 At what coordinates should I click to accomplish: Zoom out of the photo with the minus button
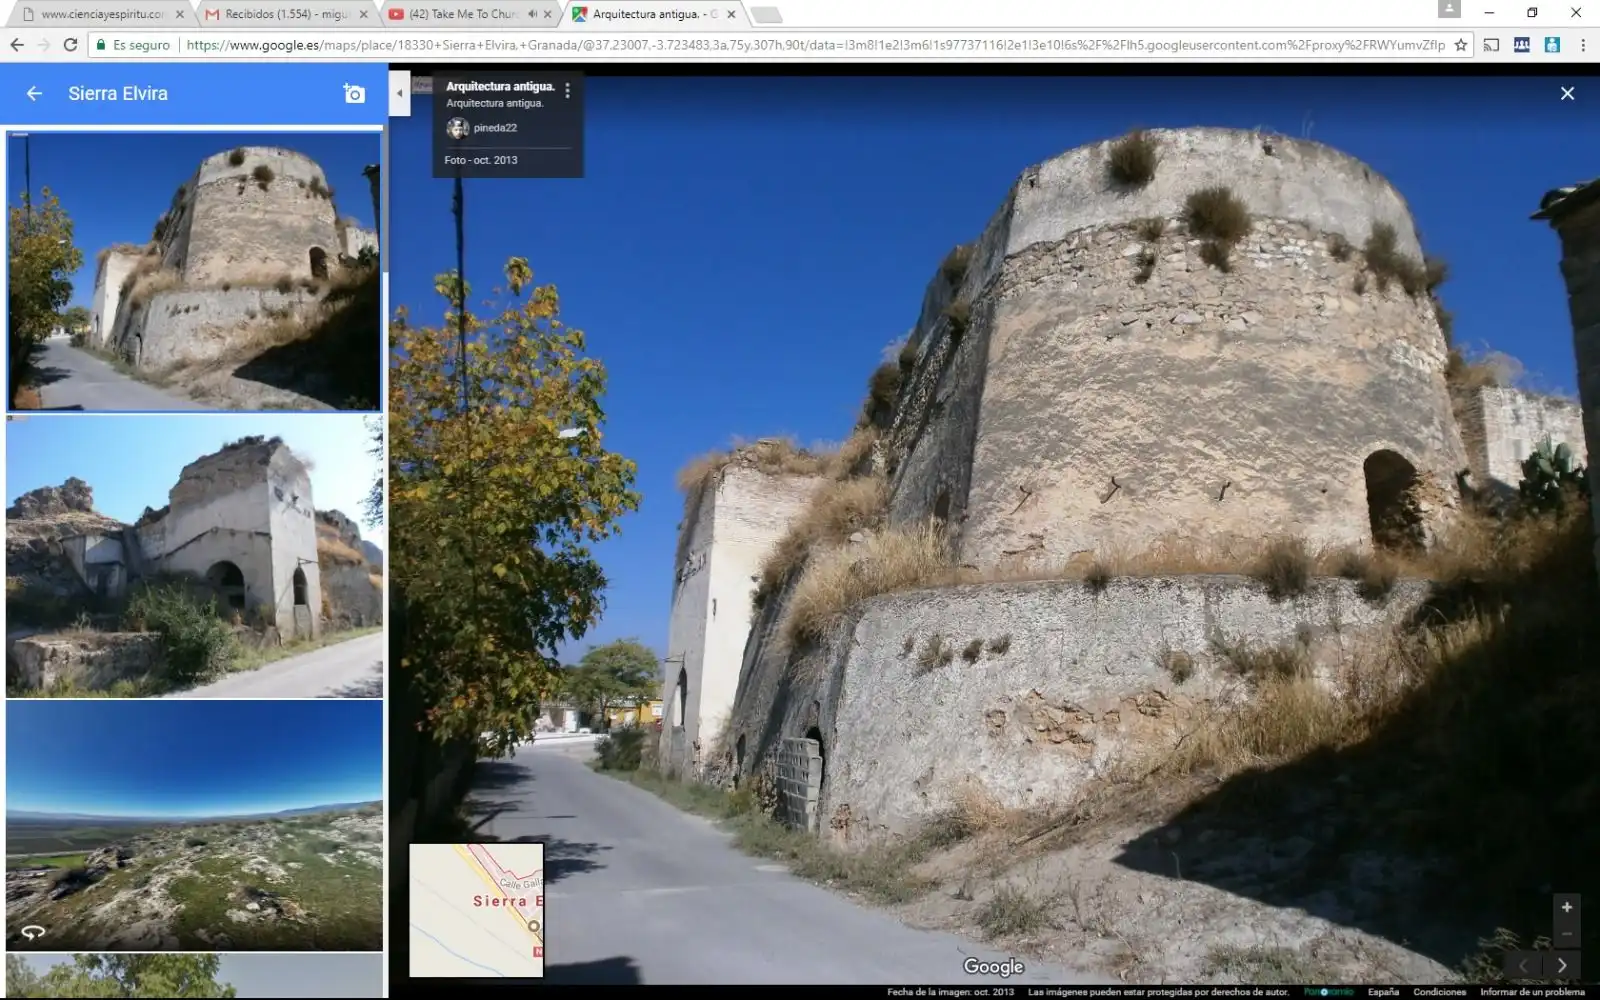tap(1566, 934)
